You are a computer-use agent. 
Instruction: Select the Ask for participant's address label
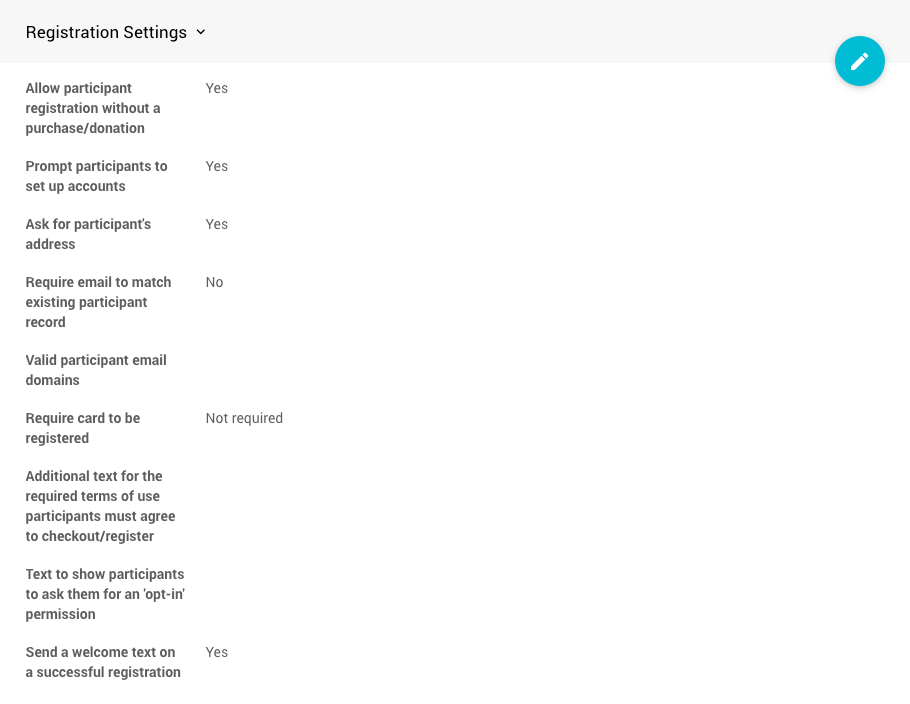tap(88, 234)
